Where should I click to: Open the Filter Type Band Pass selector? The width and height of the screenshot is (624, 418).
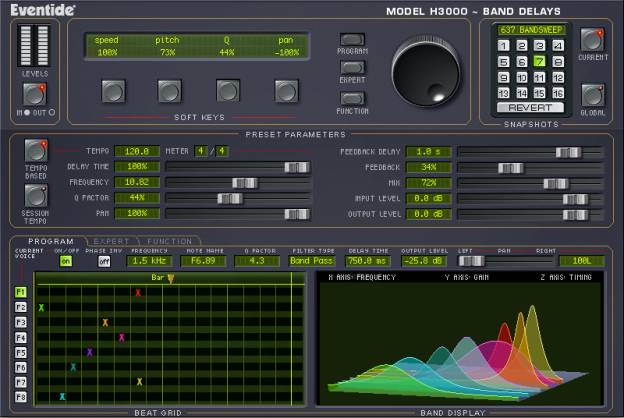point(312,261)
